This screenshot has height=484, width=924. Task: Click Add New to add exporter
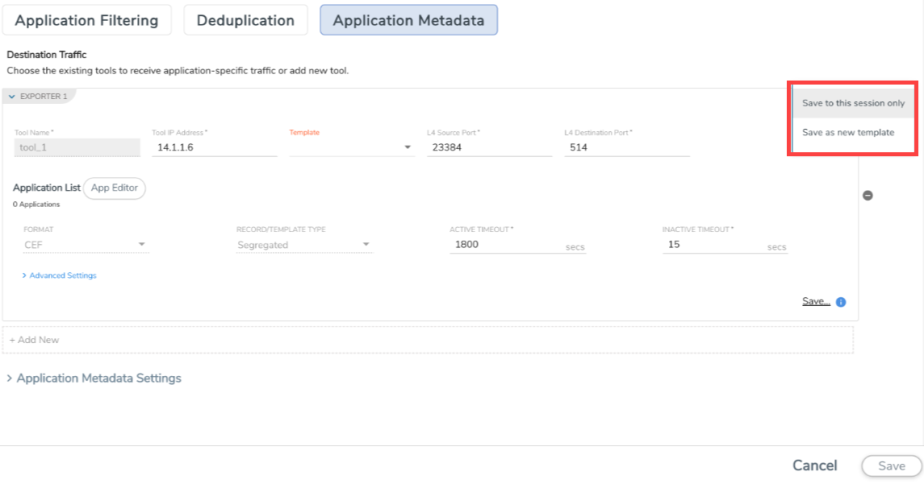[34, 340]
